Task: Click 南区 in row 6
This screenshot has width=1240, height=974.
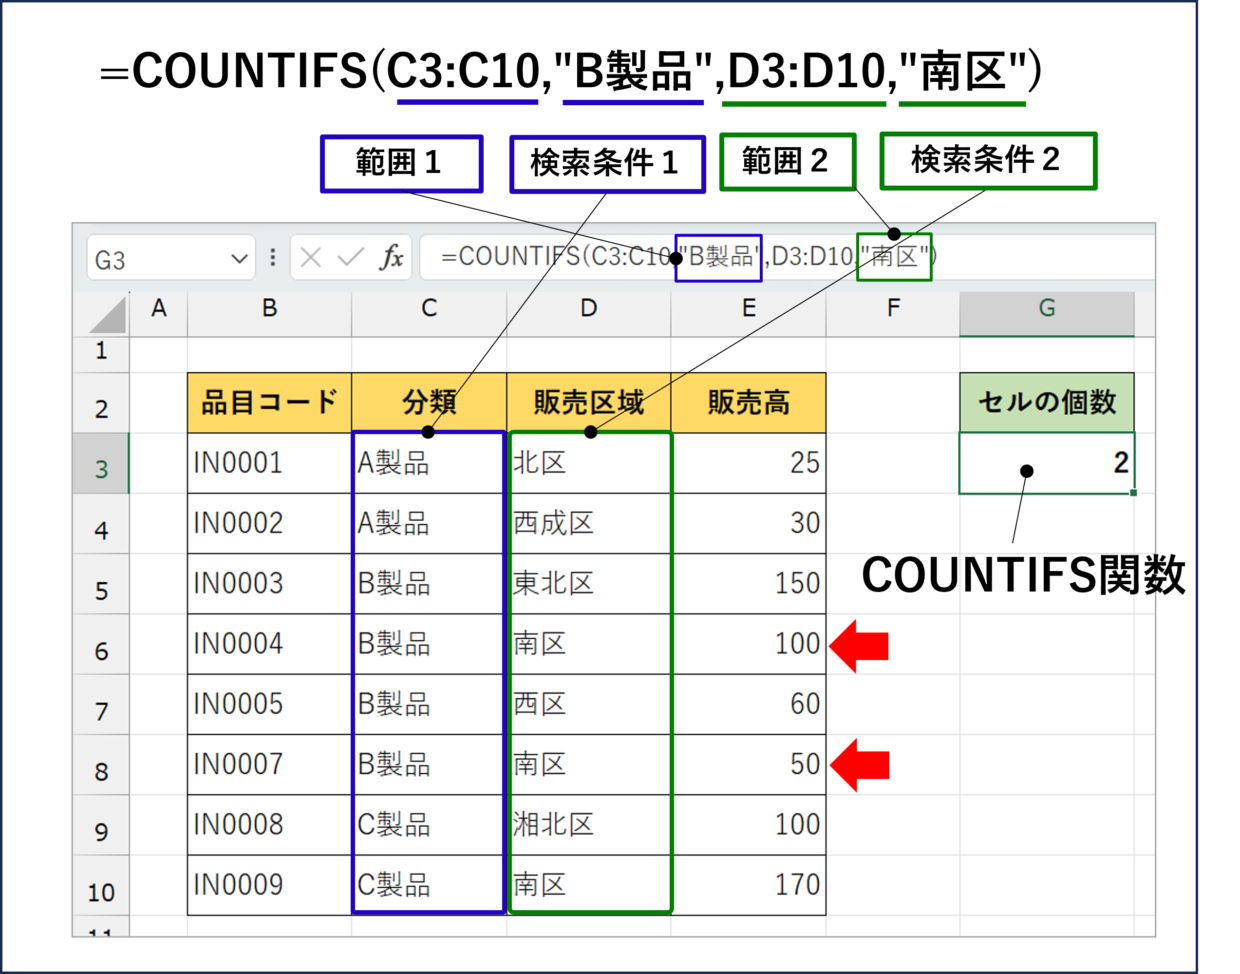Action: [589, 644]
